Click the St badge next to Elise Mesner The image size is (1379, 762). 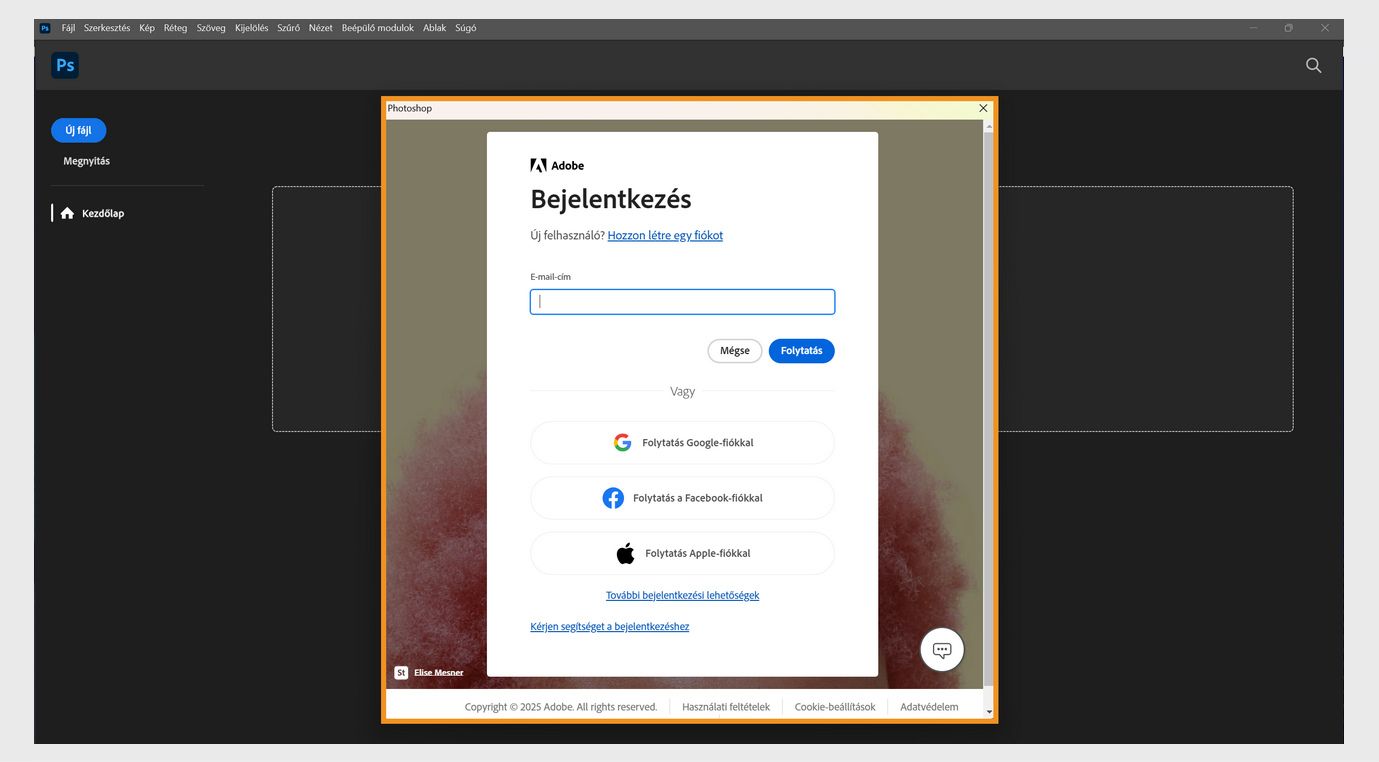coord(400,672)
